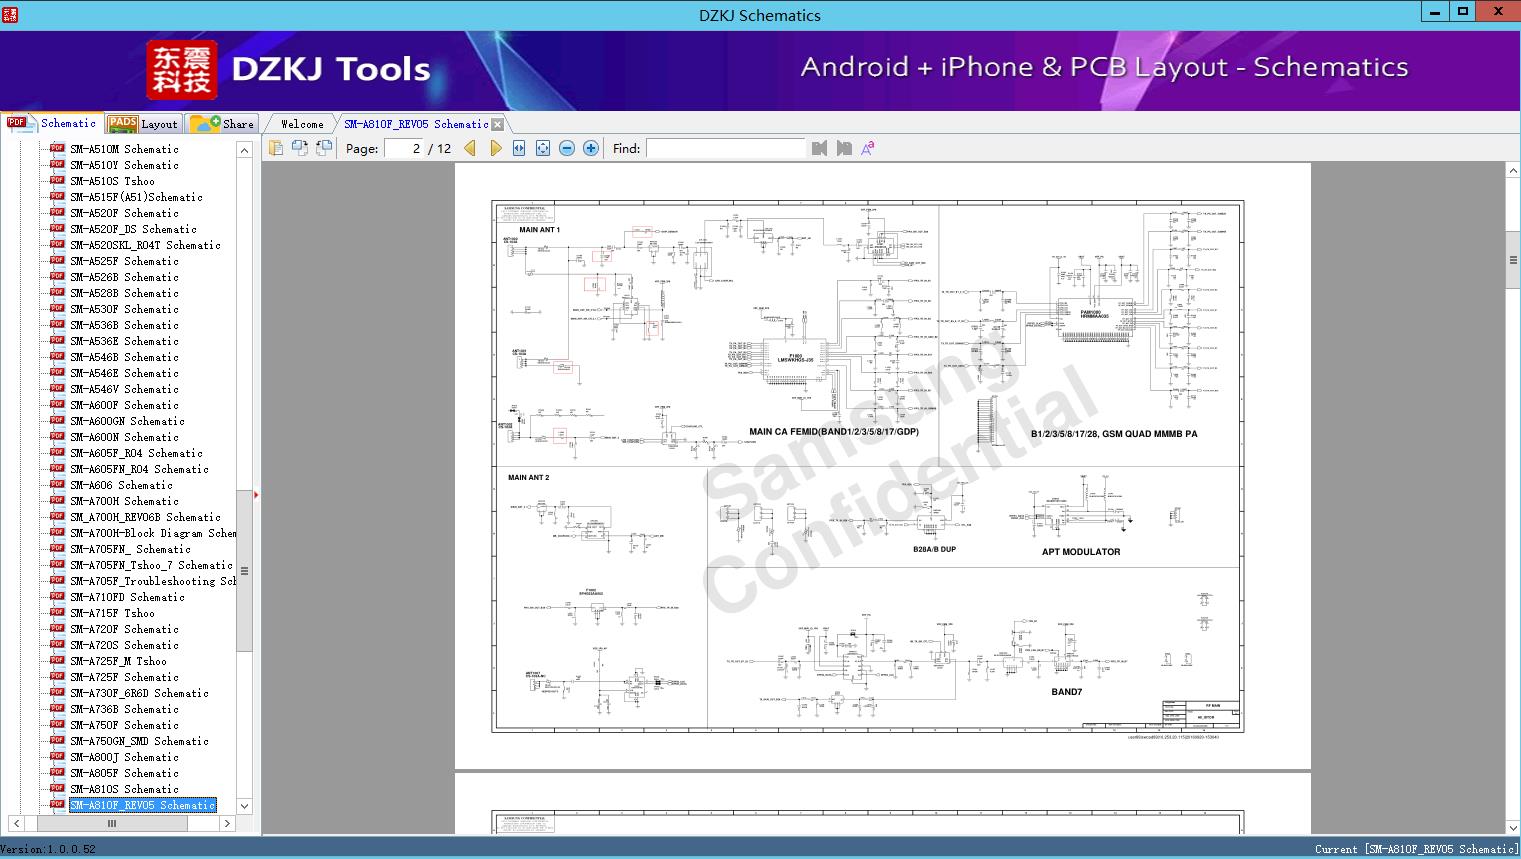Find previous match icon
Image resolution: width=1521 pixels, height=859 pixels.
point(820,148)
